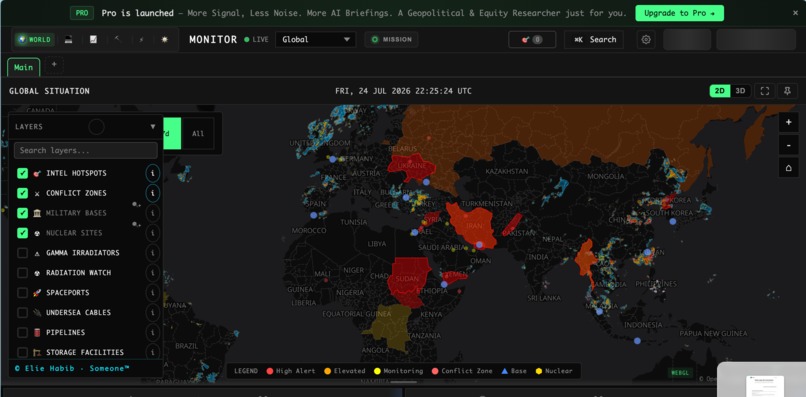Show info for Undersea Cables layer
Viewport: 806px width, 397px height.
point(152,313)
